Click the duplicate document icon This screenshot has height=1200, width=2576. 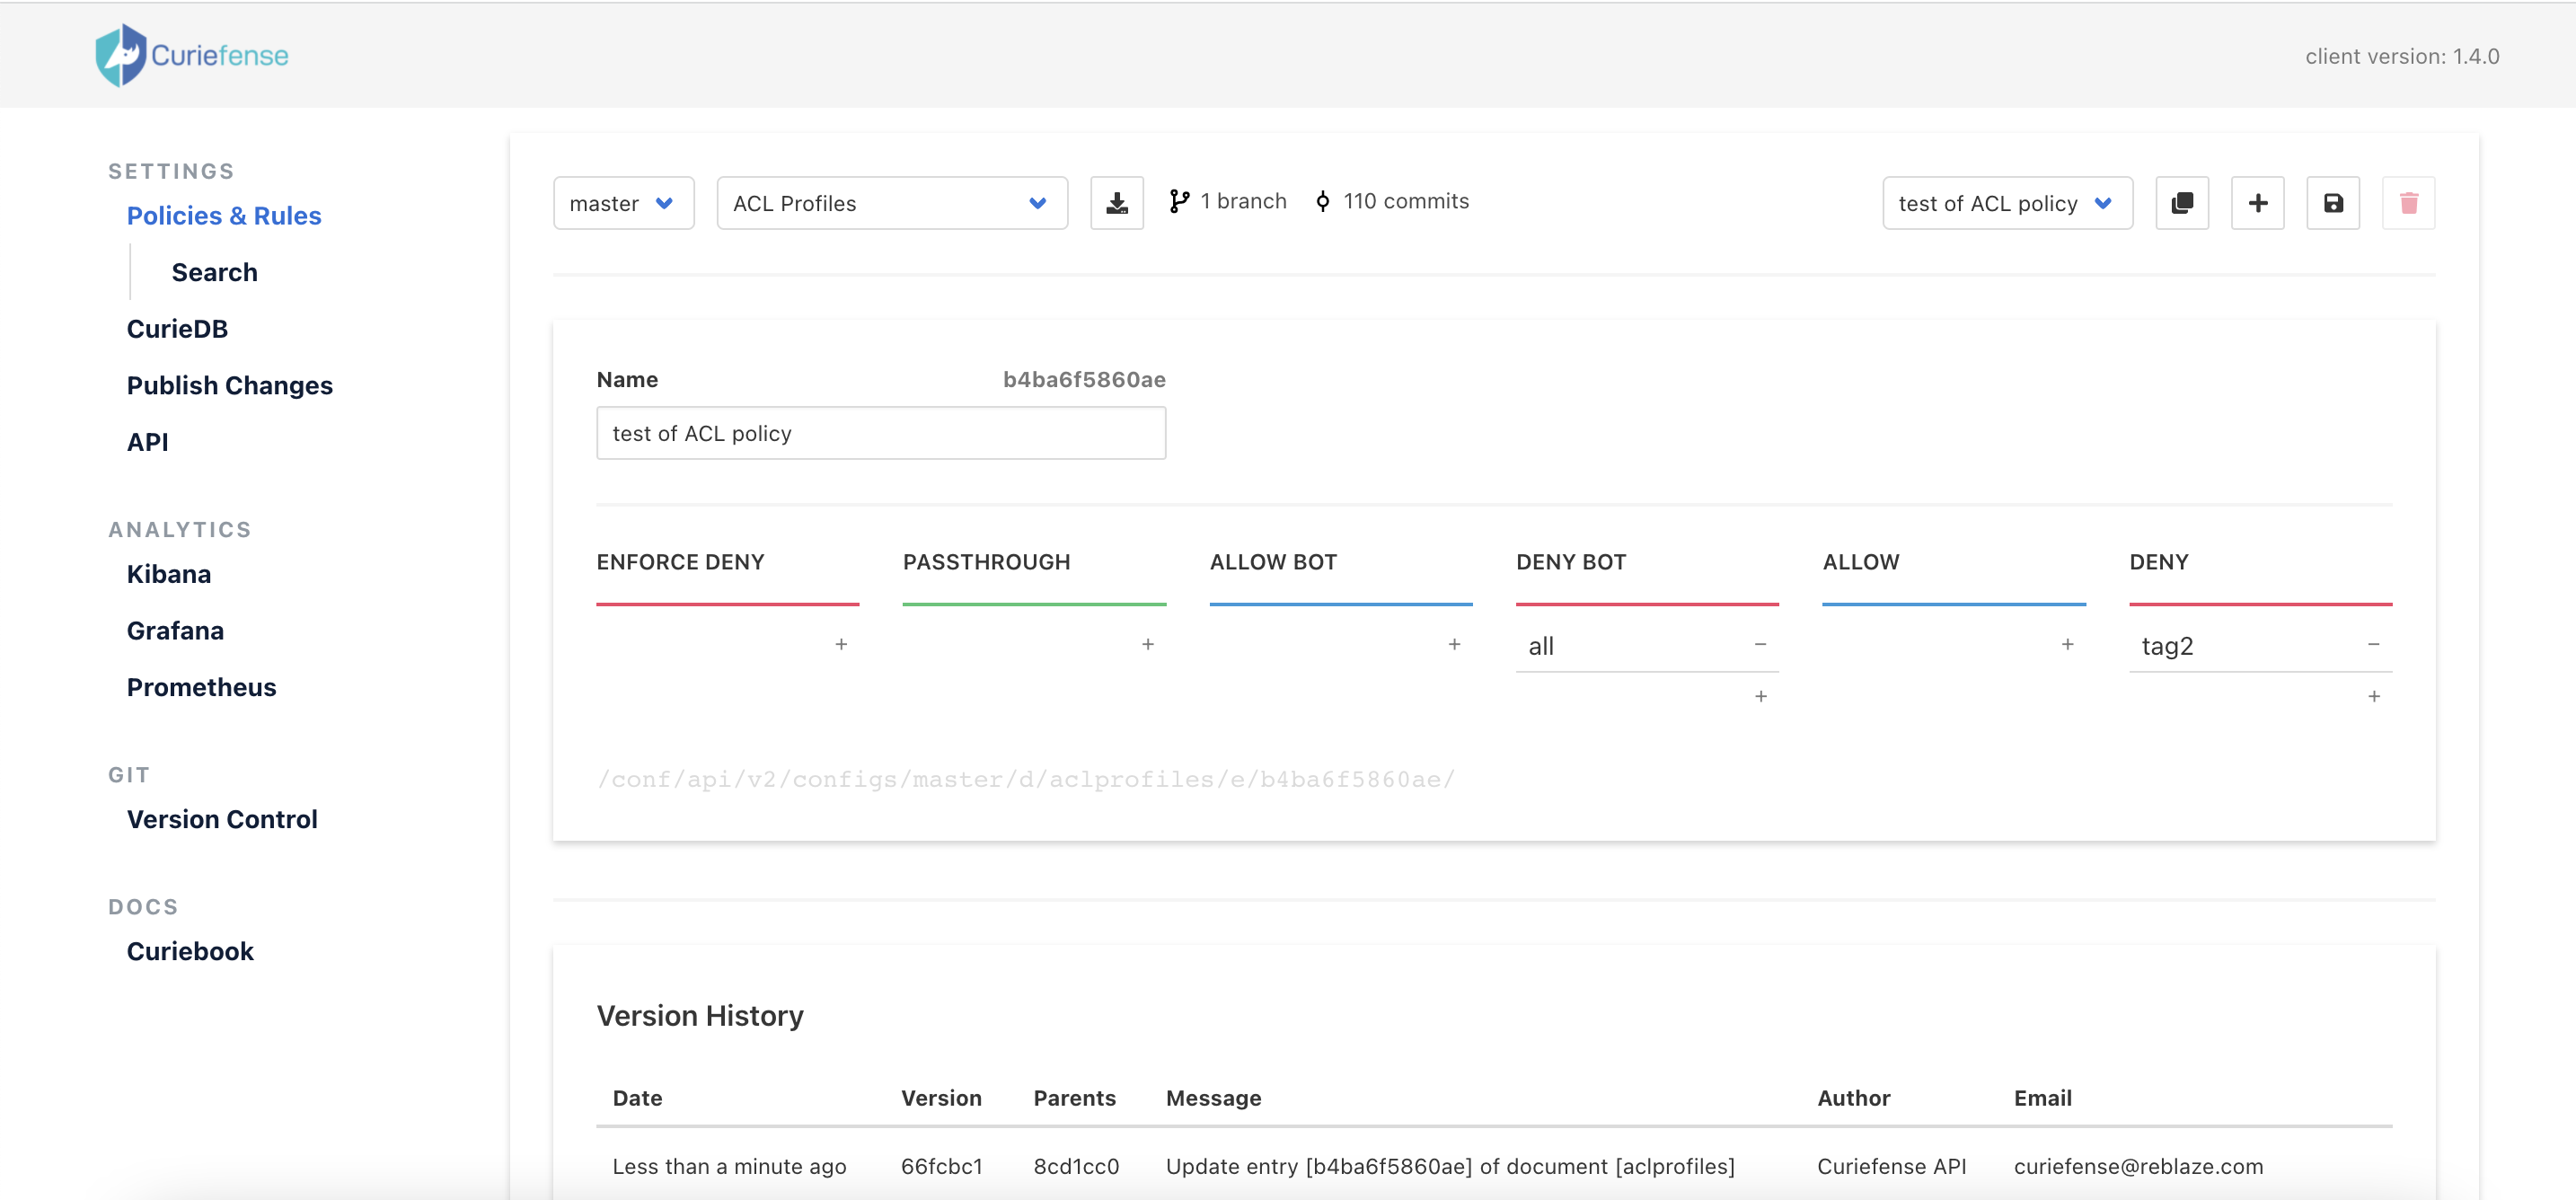(x=2181, y=203)
